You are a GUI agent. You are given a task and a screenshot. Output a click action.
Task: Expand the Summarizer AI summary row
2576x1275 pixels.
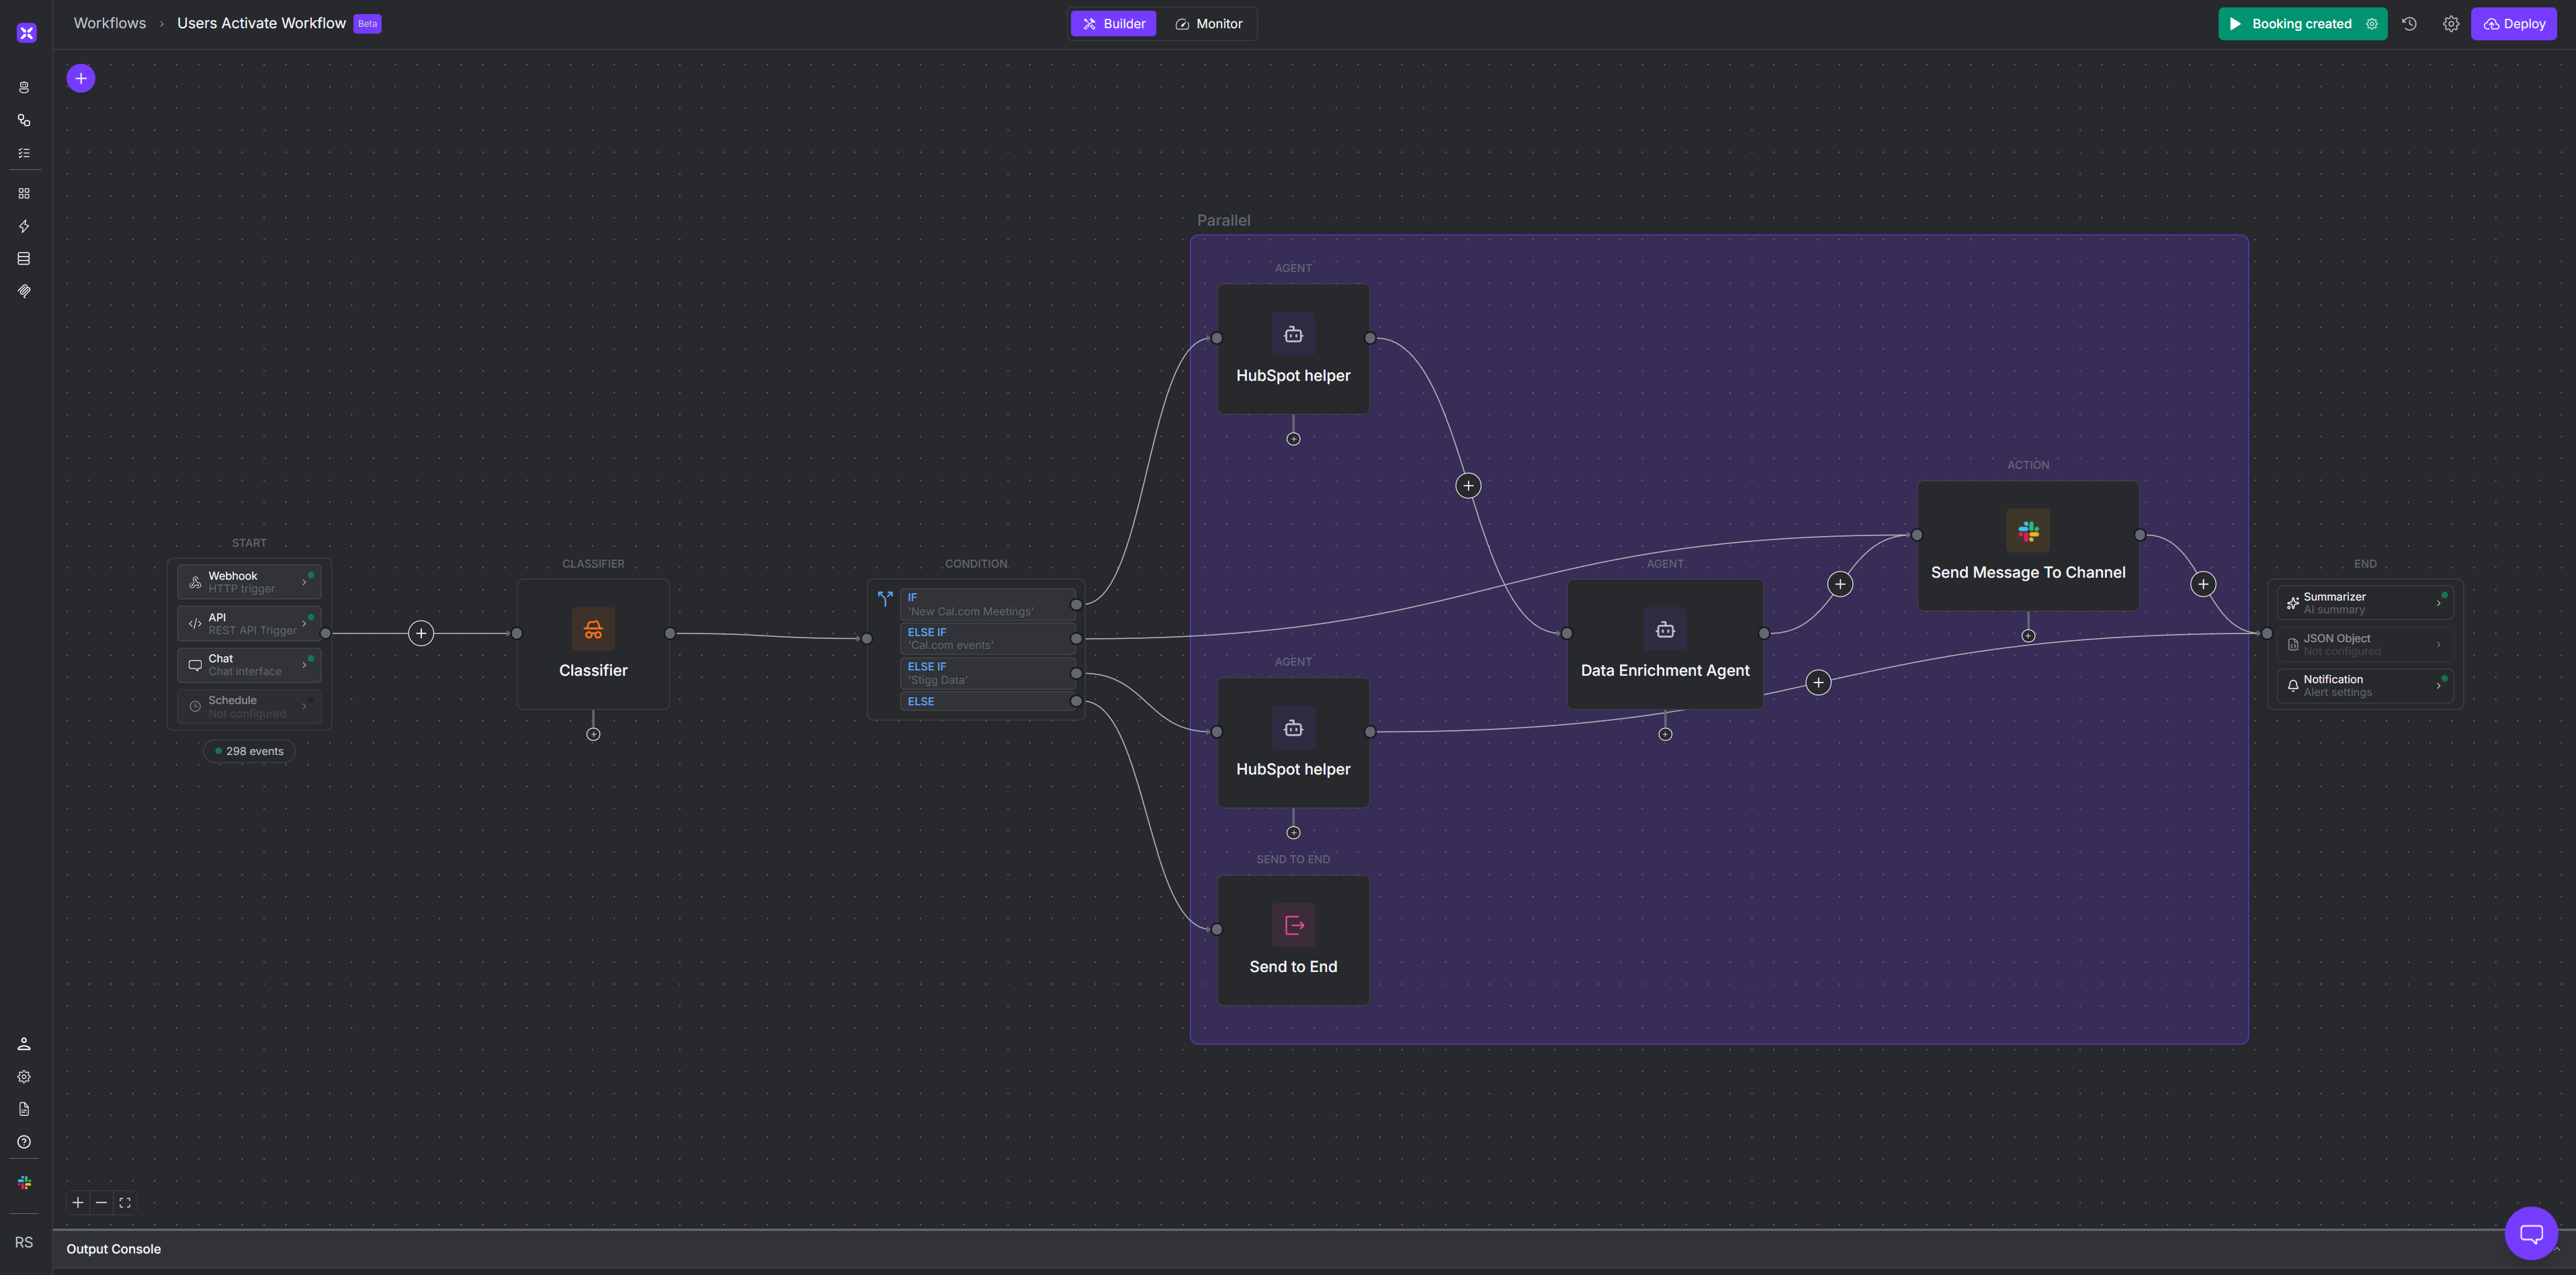(2438, 603)
